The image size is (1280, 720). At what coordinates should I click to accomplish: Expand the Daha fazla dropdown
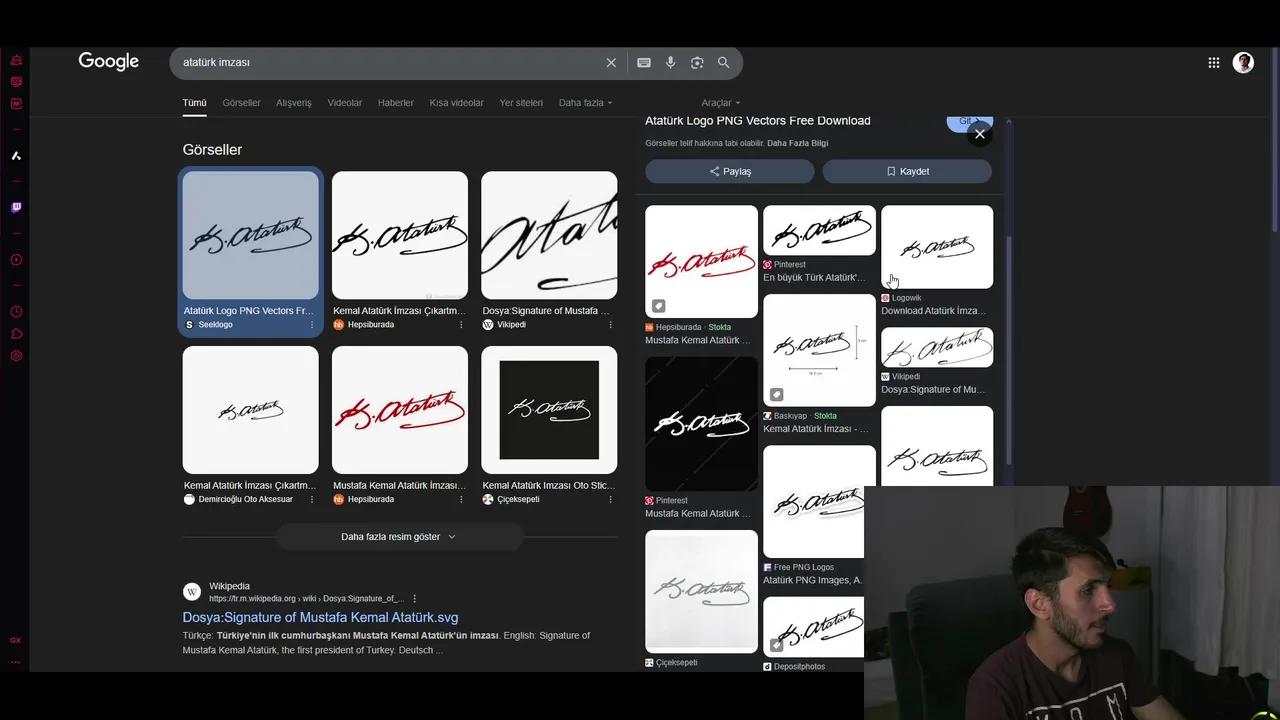(x=585, y=103)
